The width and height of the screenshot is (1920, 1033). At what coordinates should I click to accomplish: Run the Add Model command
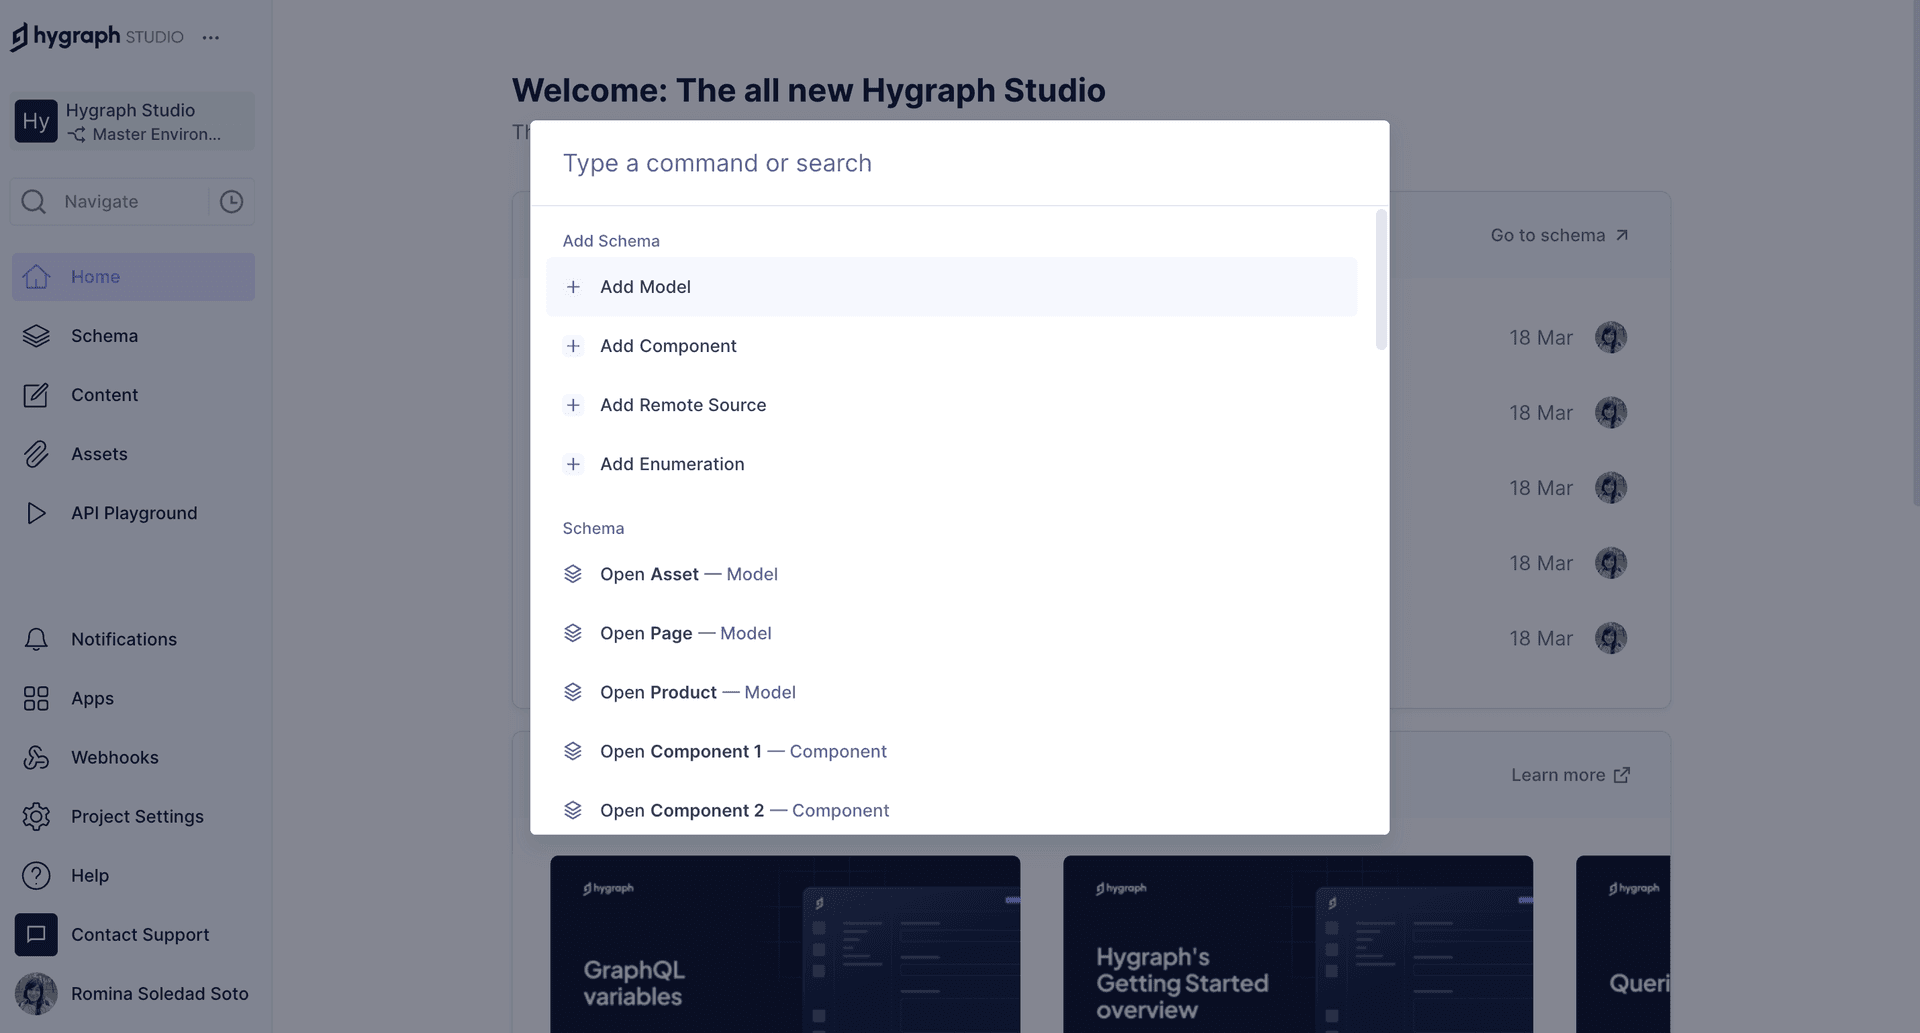(x=951, y=287)
